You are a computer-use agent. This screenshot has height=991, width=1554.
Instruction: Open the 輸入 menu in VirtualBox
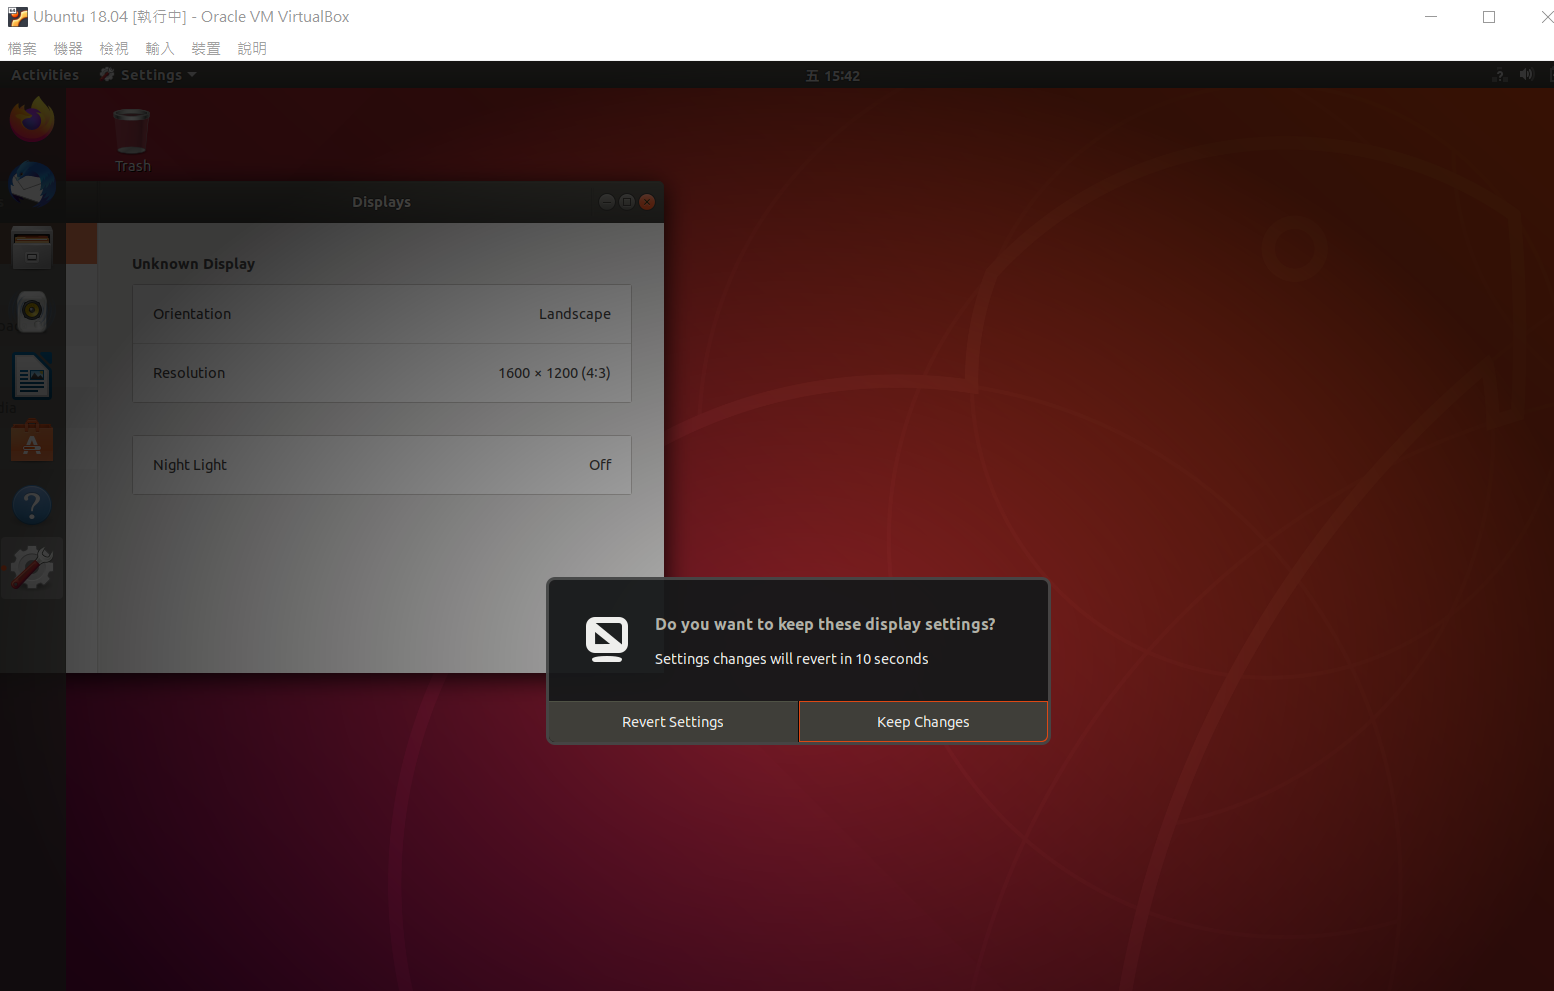[160, 48]
